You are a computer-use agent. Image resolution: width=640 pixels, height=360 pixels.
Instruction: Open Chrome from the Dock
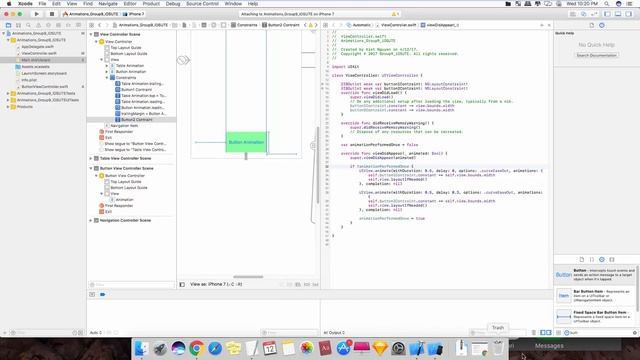pyautogui.click(x=196, y=348)
